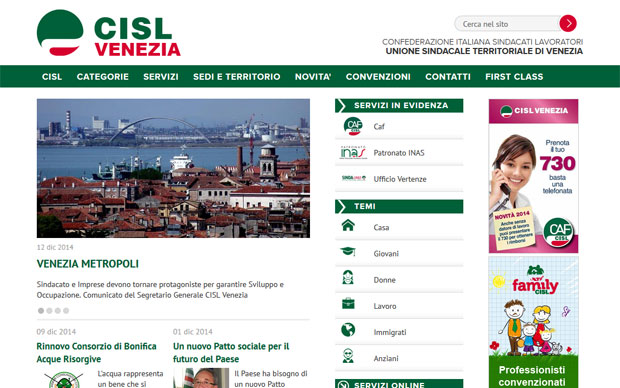Click Unione Sindacale Territoriale di Venezia text
620x388 pixels.
point(484,51)
